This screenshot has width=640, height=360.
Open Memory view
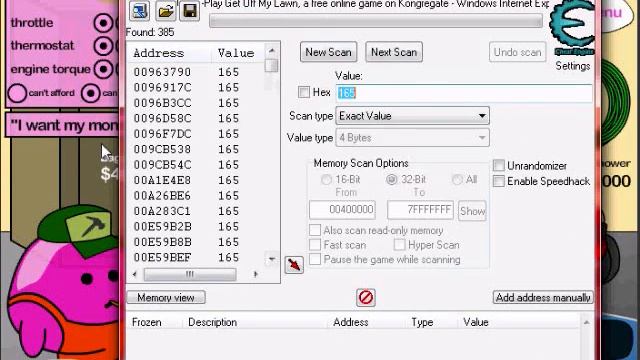click(x=166, y=298)
